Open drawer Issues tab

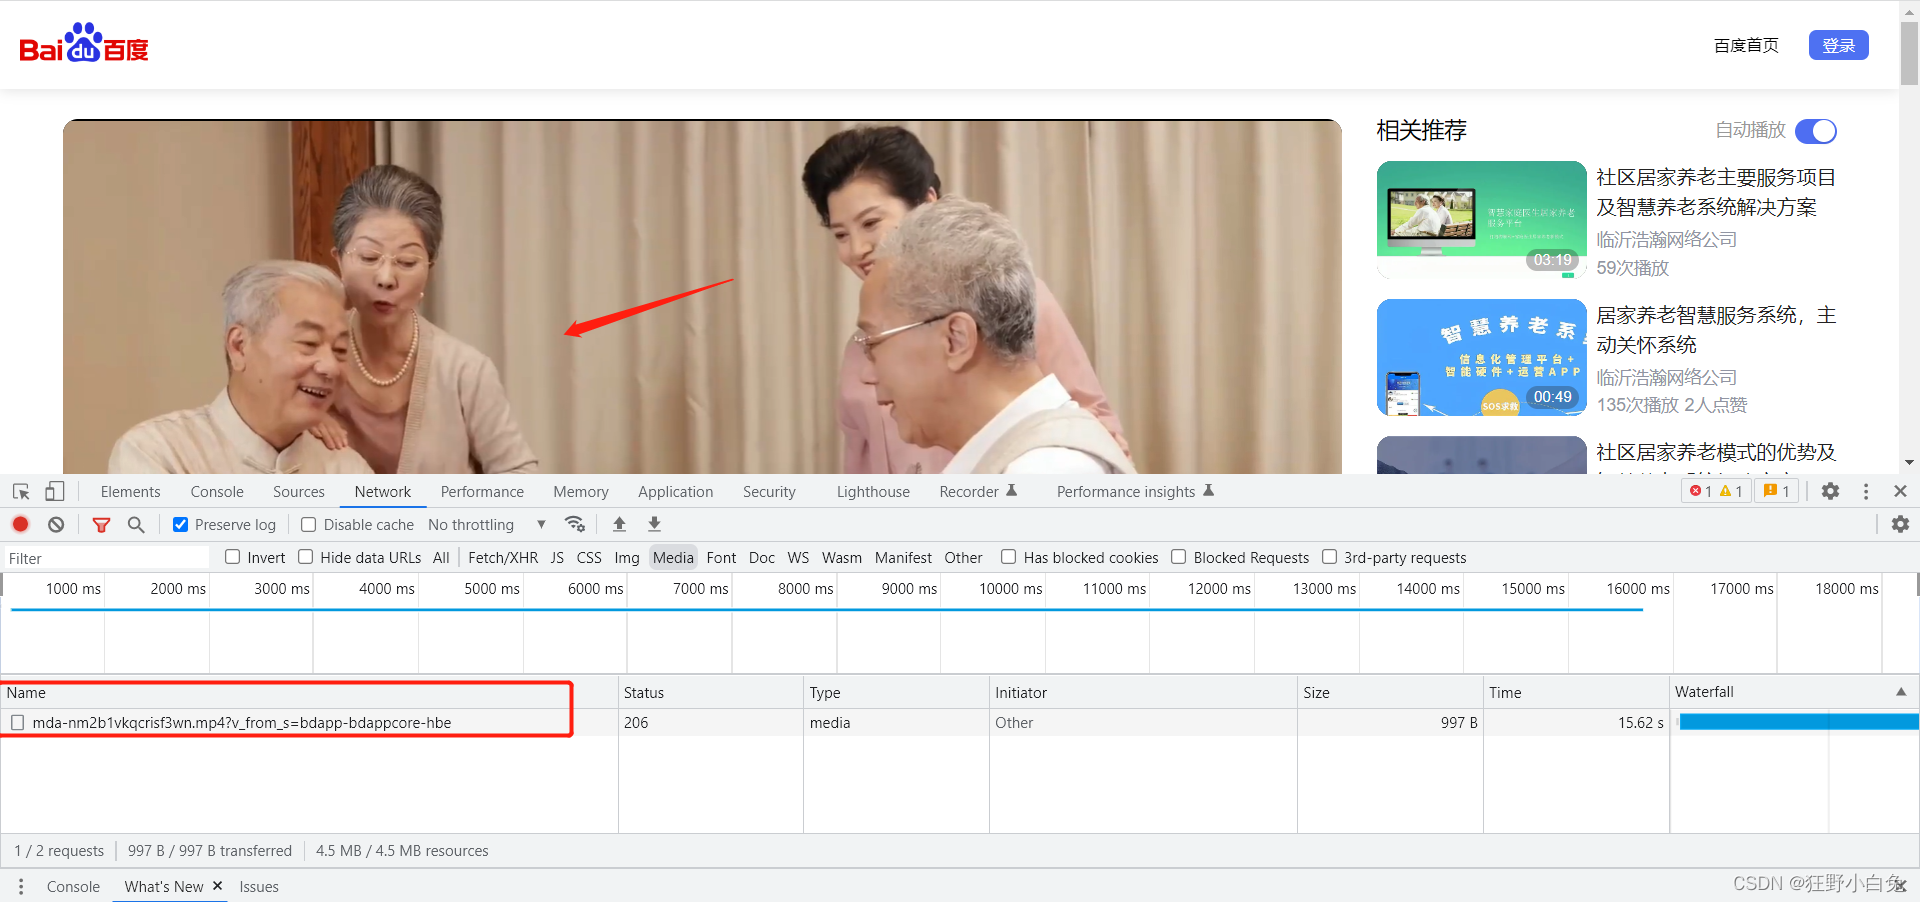(x=259, y=886)
